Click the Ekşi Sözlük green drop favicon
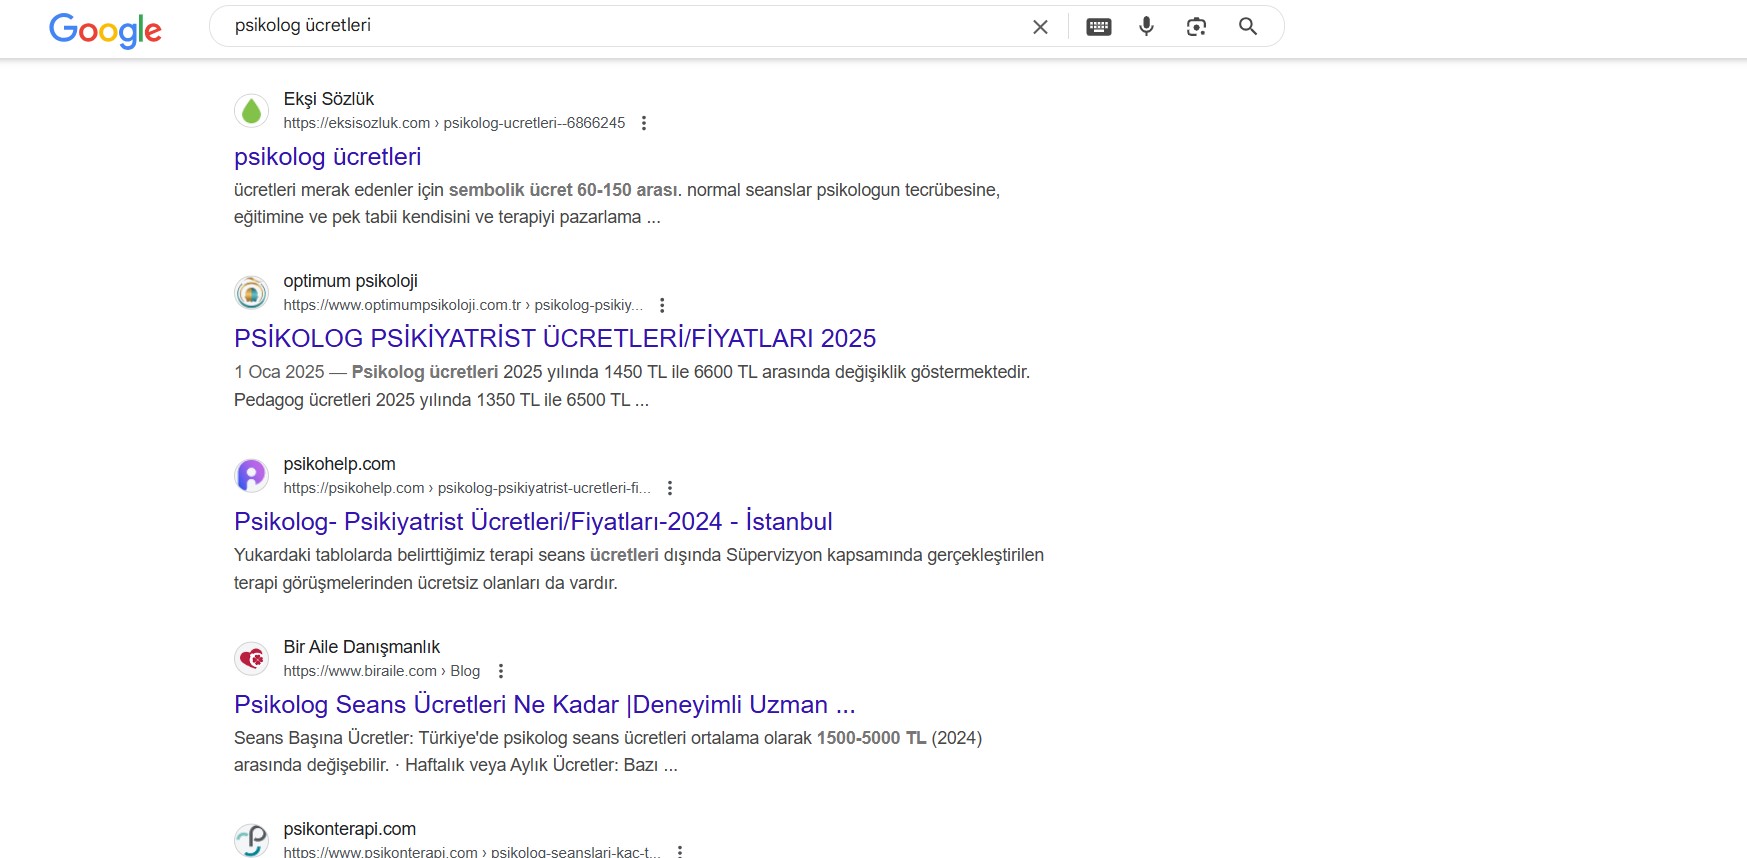 point(251,111)
